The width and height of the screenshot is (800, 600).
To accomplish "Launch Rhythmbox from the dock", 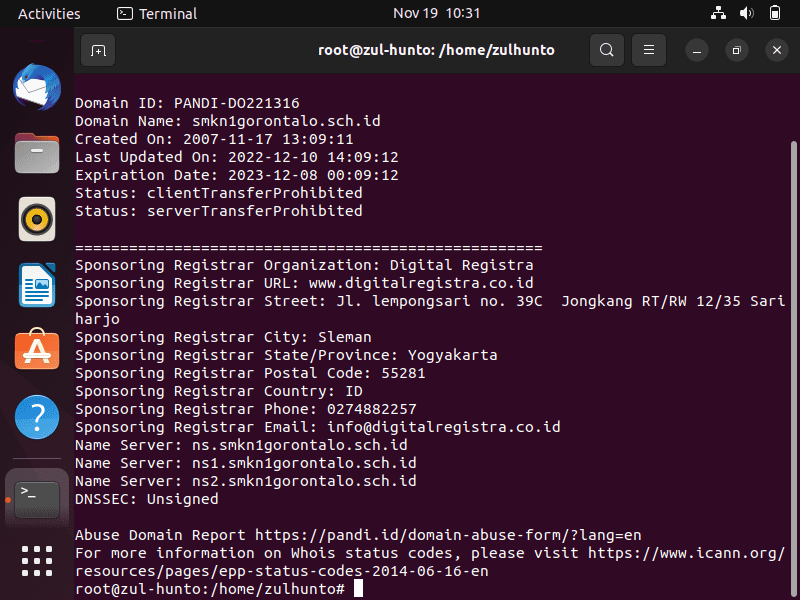I will [37, 219].
